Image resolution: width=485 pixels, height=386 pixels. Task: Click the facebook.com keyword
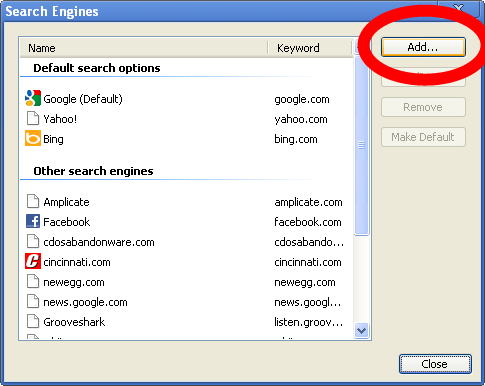[308, 222]
